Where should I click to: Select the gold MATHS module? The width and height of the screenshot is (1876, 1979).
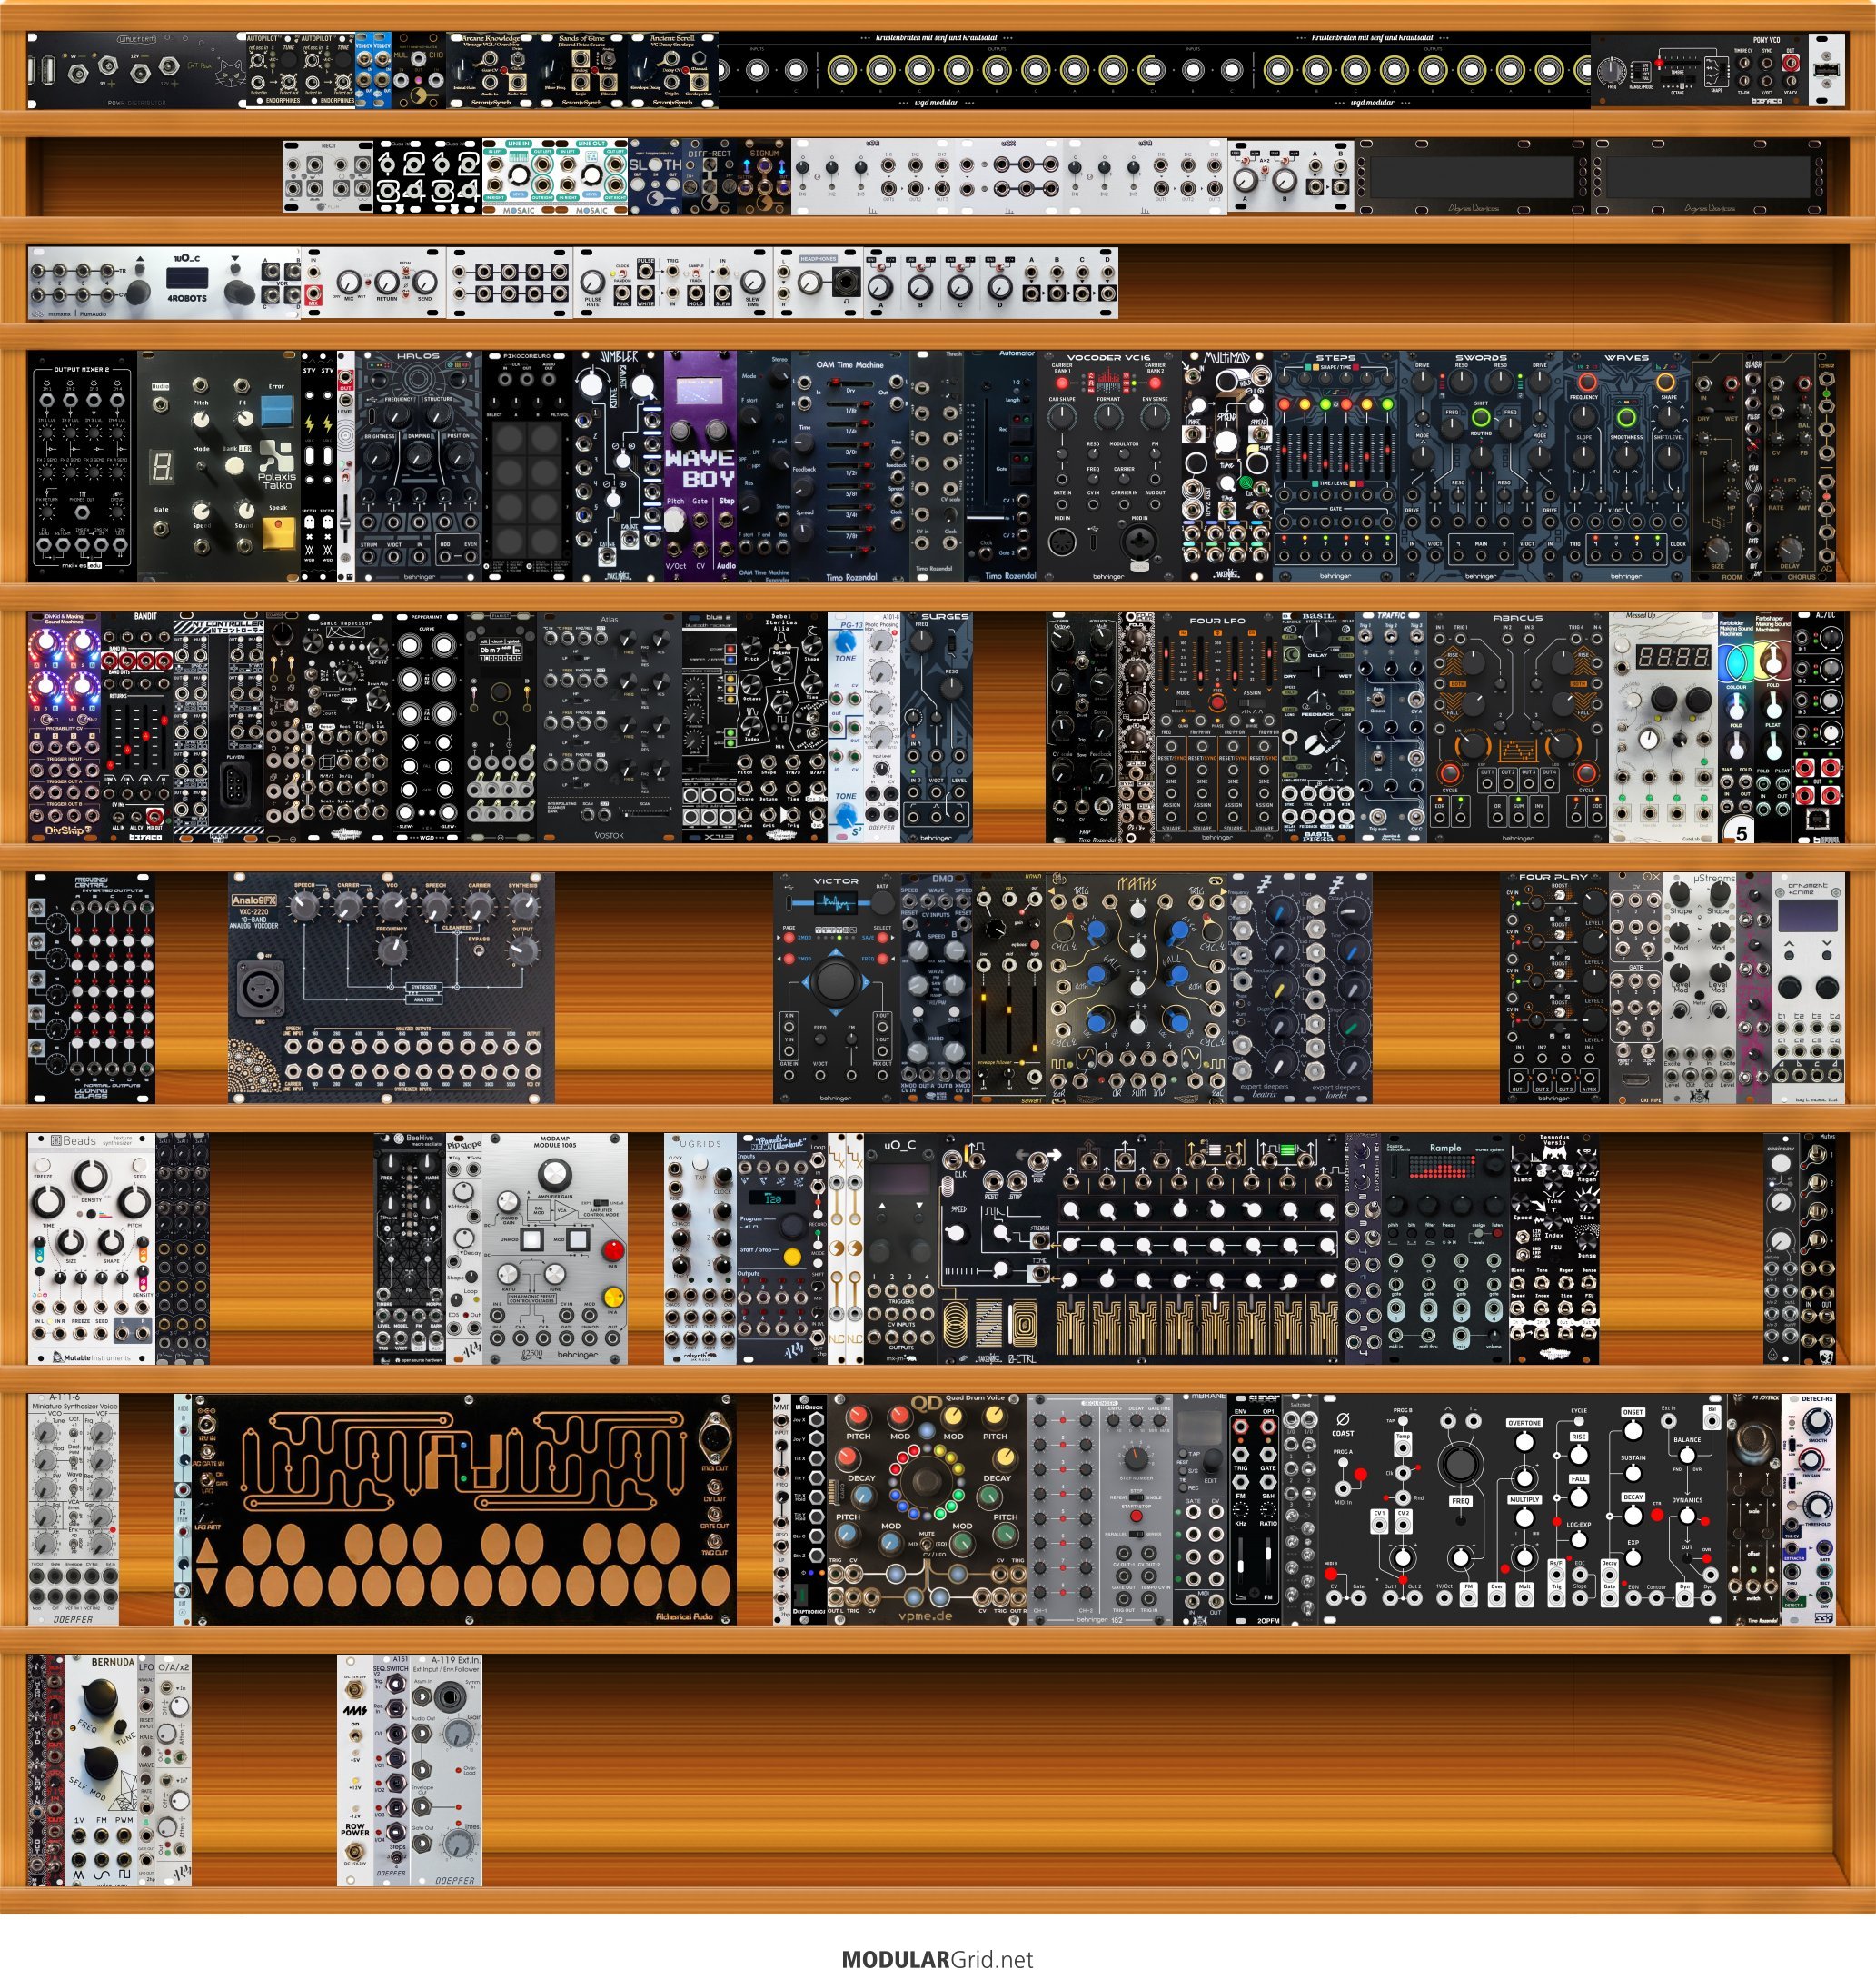(1137, 988)
